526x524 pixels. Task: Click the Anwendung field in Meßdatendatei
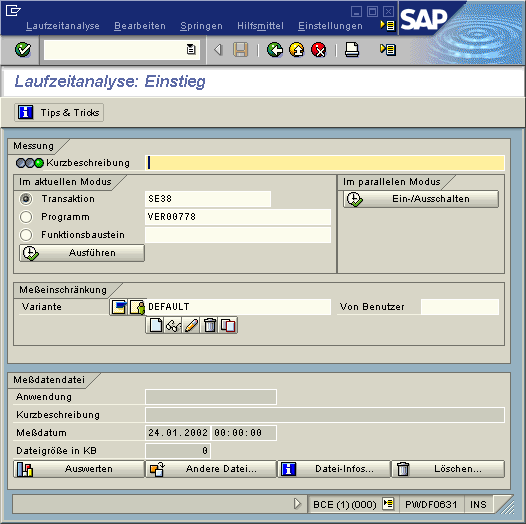click(x=211, y=397)
